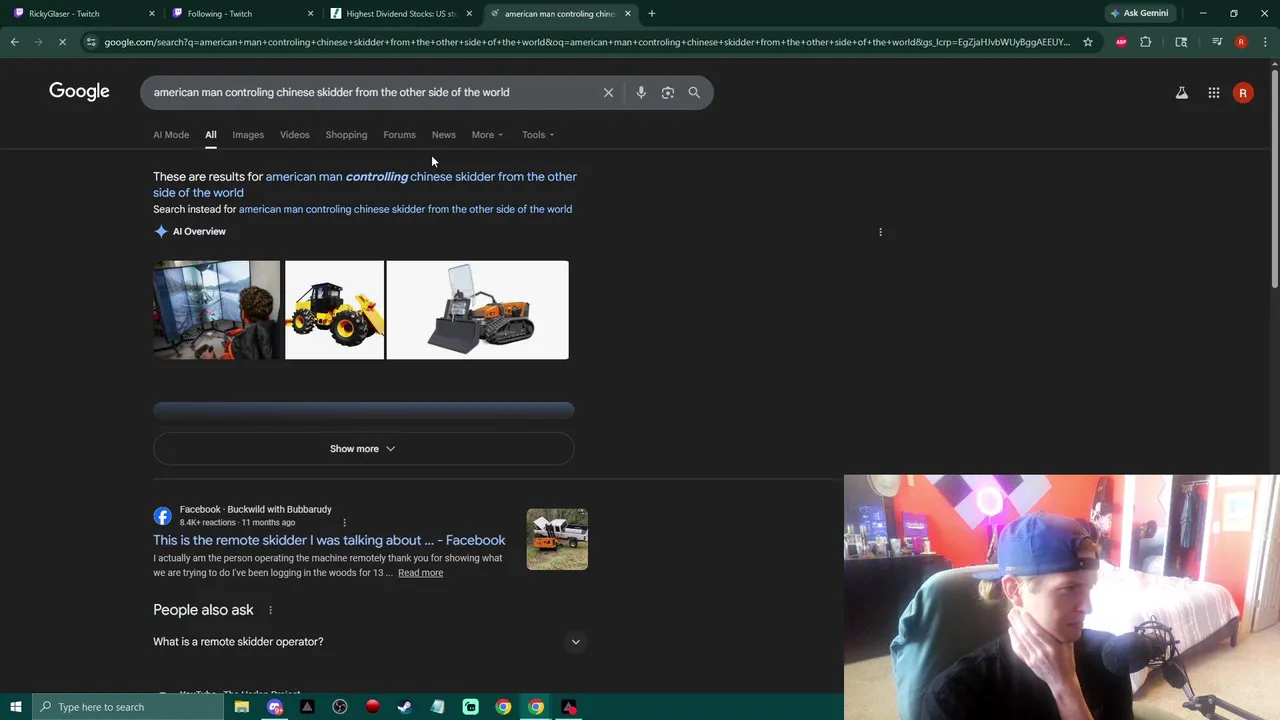The width and height of the screenshot is (1280, 720).
Task: Open AI Overview more options menu
Action: [x=880, y=232]
